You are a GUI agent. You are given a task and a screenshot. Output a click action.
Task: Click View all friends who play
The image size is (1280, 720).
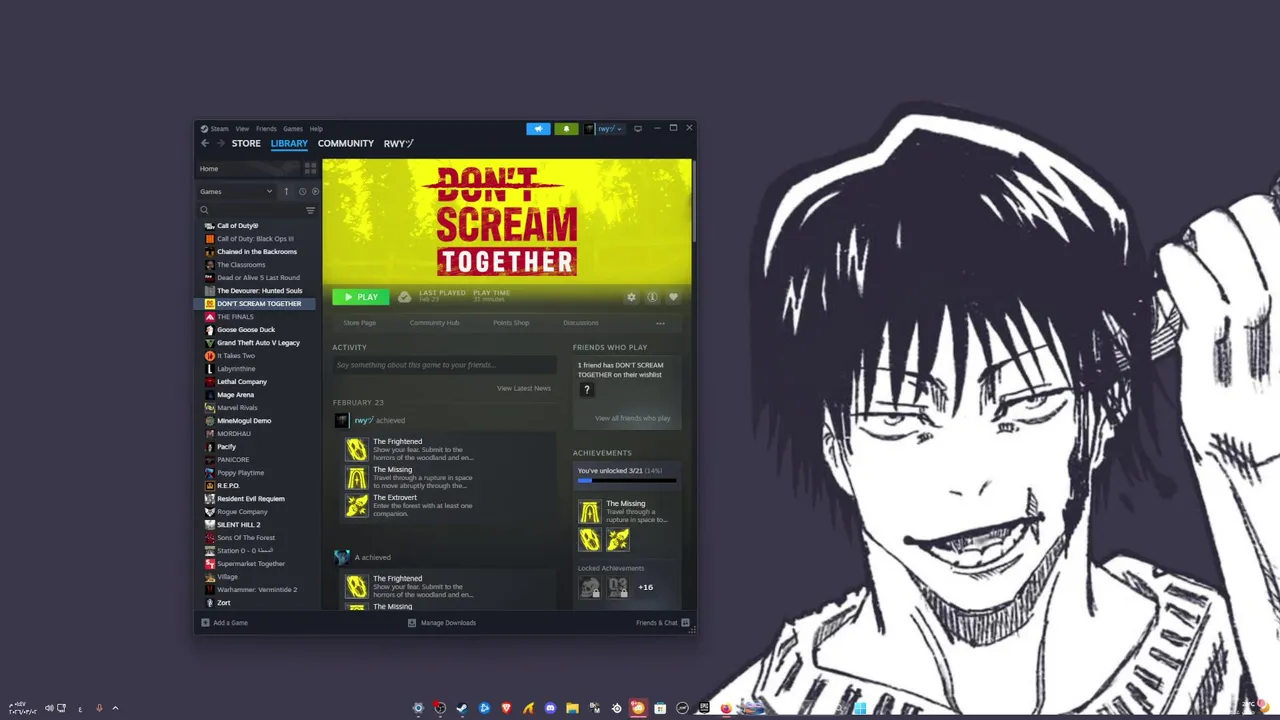point(633,418)
